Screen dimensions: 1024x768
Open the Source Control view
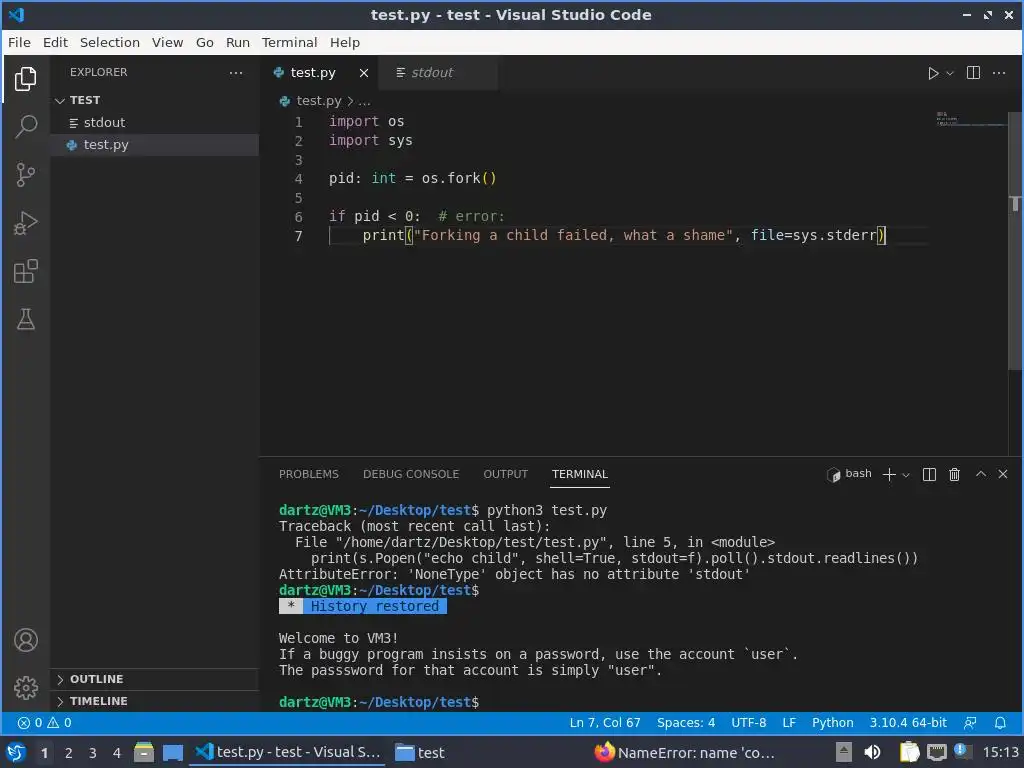(25, 174)
